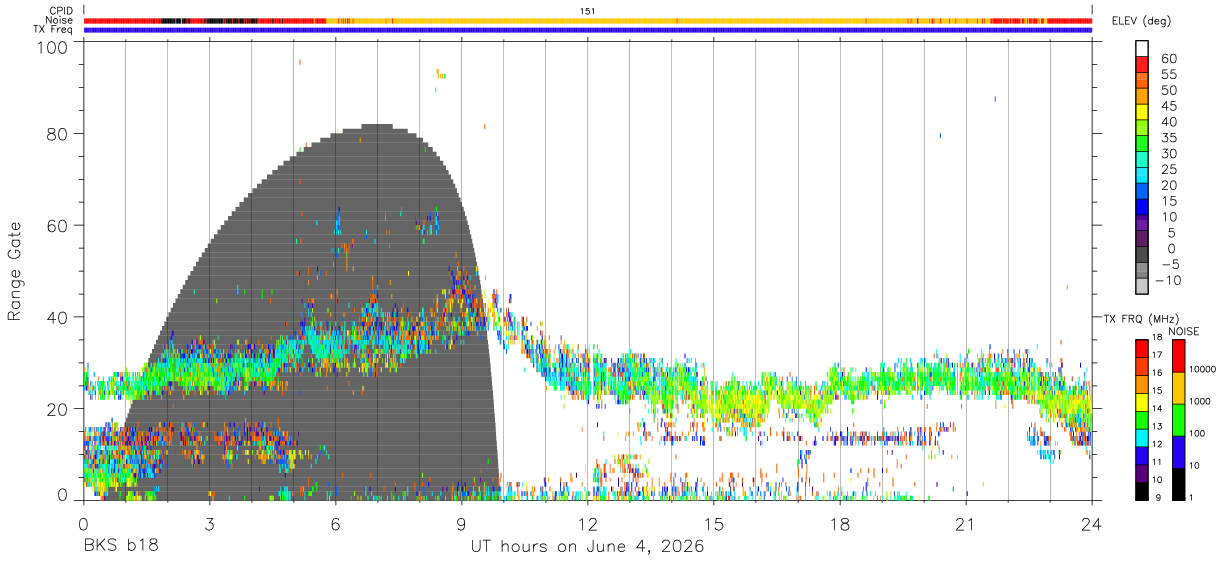
Task: Click the blue TX Freq status strip above the plot
Action: point(588,30)
